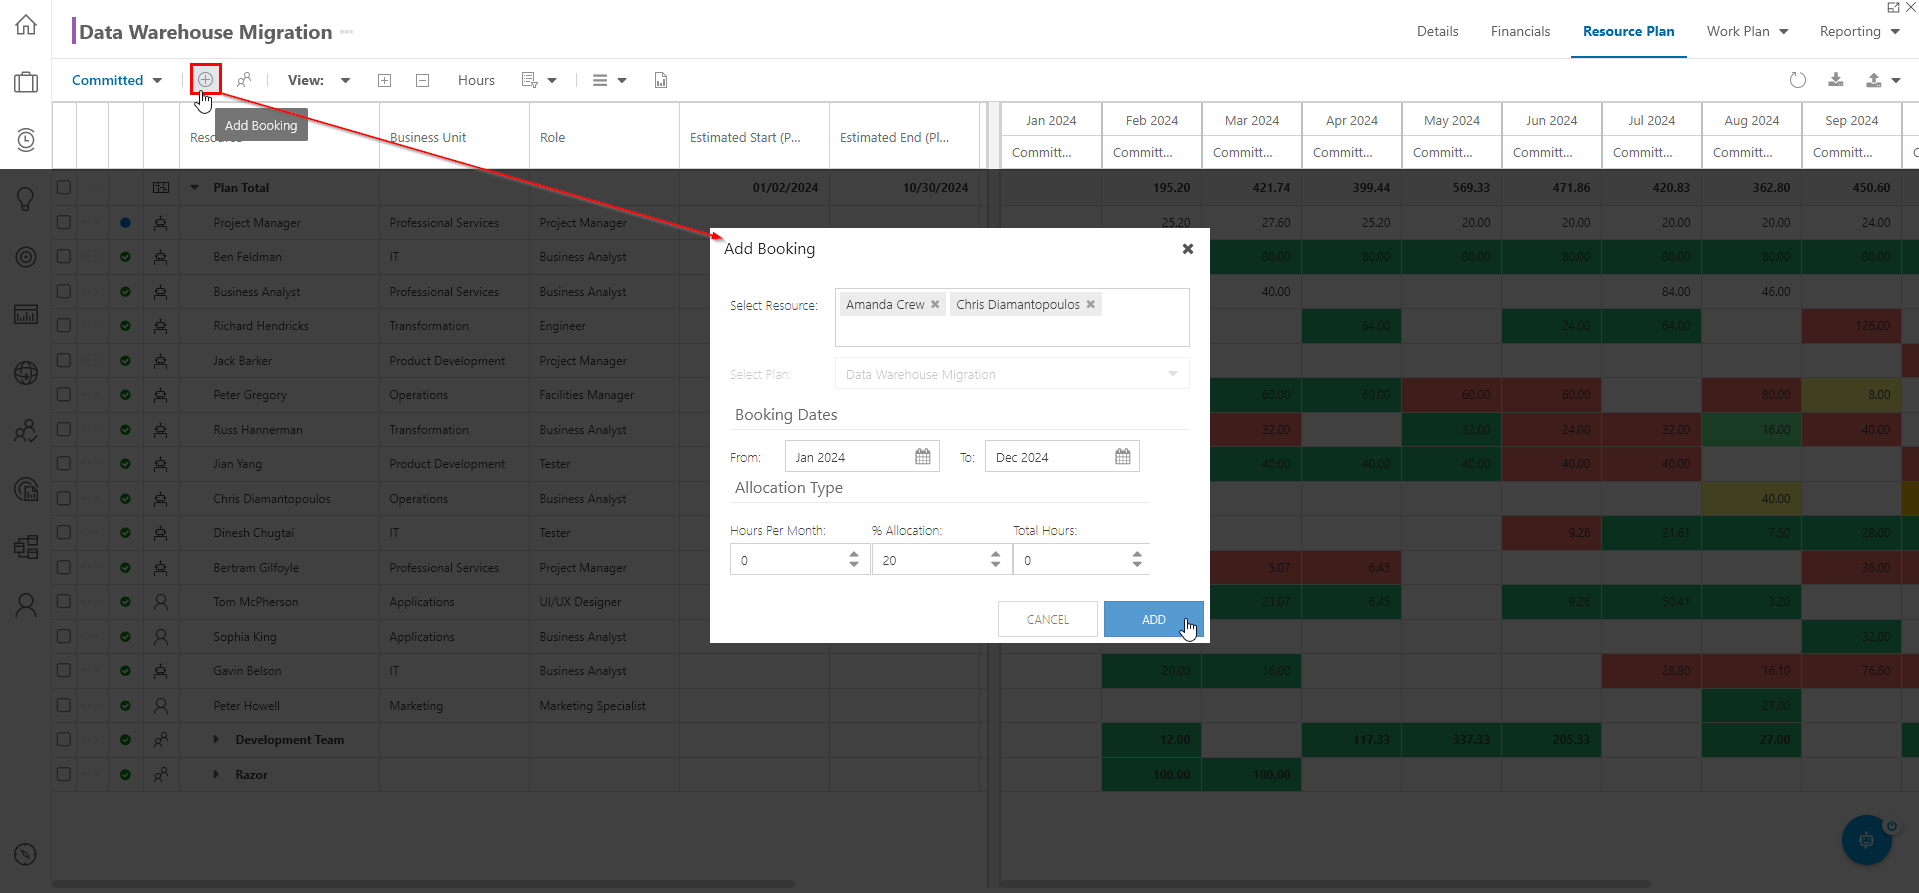This screenshot has width=1919, height=893.
Task: Tick the Sophia King row checkbox
Action: click(64, 636)
